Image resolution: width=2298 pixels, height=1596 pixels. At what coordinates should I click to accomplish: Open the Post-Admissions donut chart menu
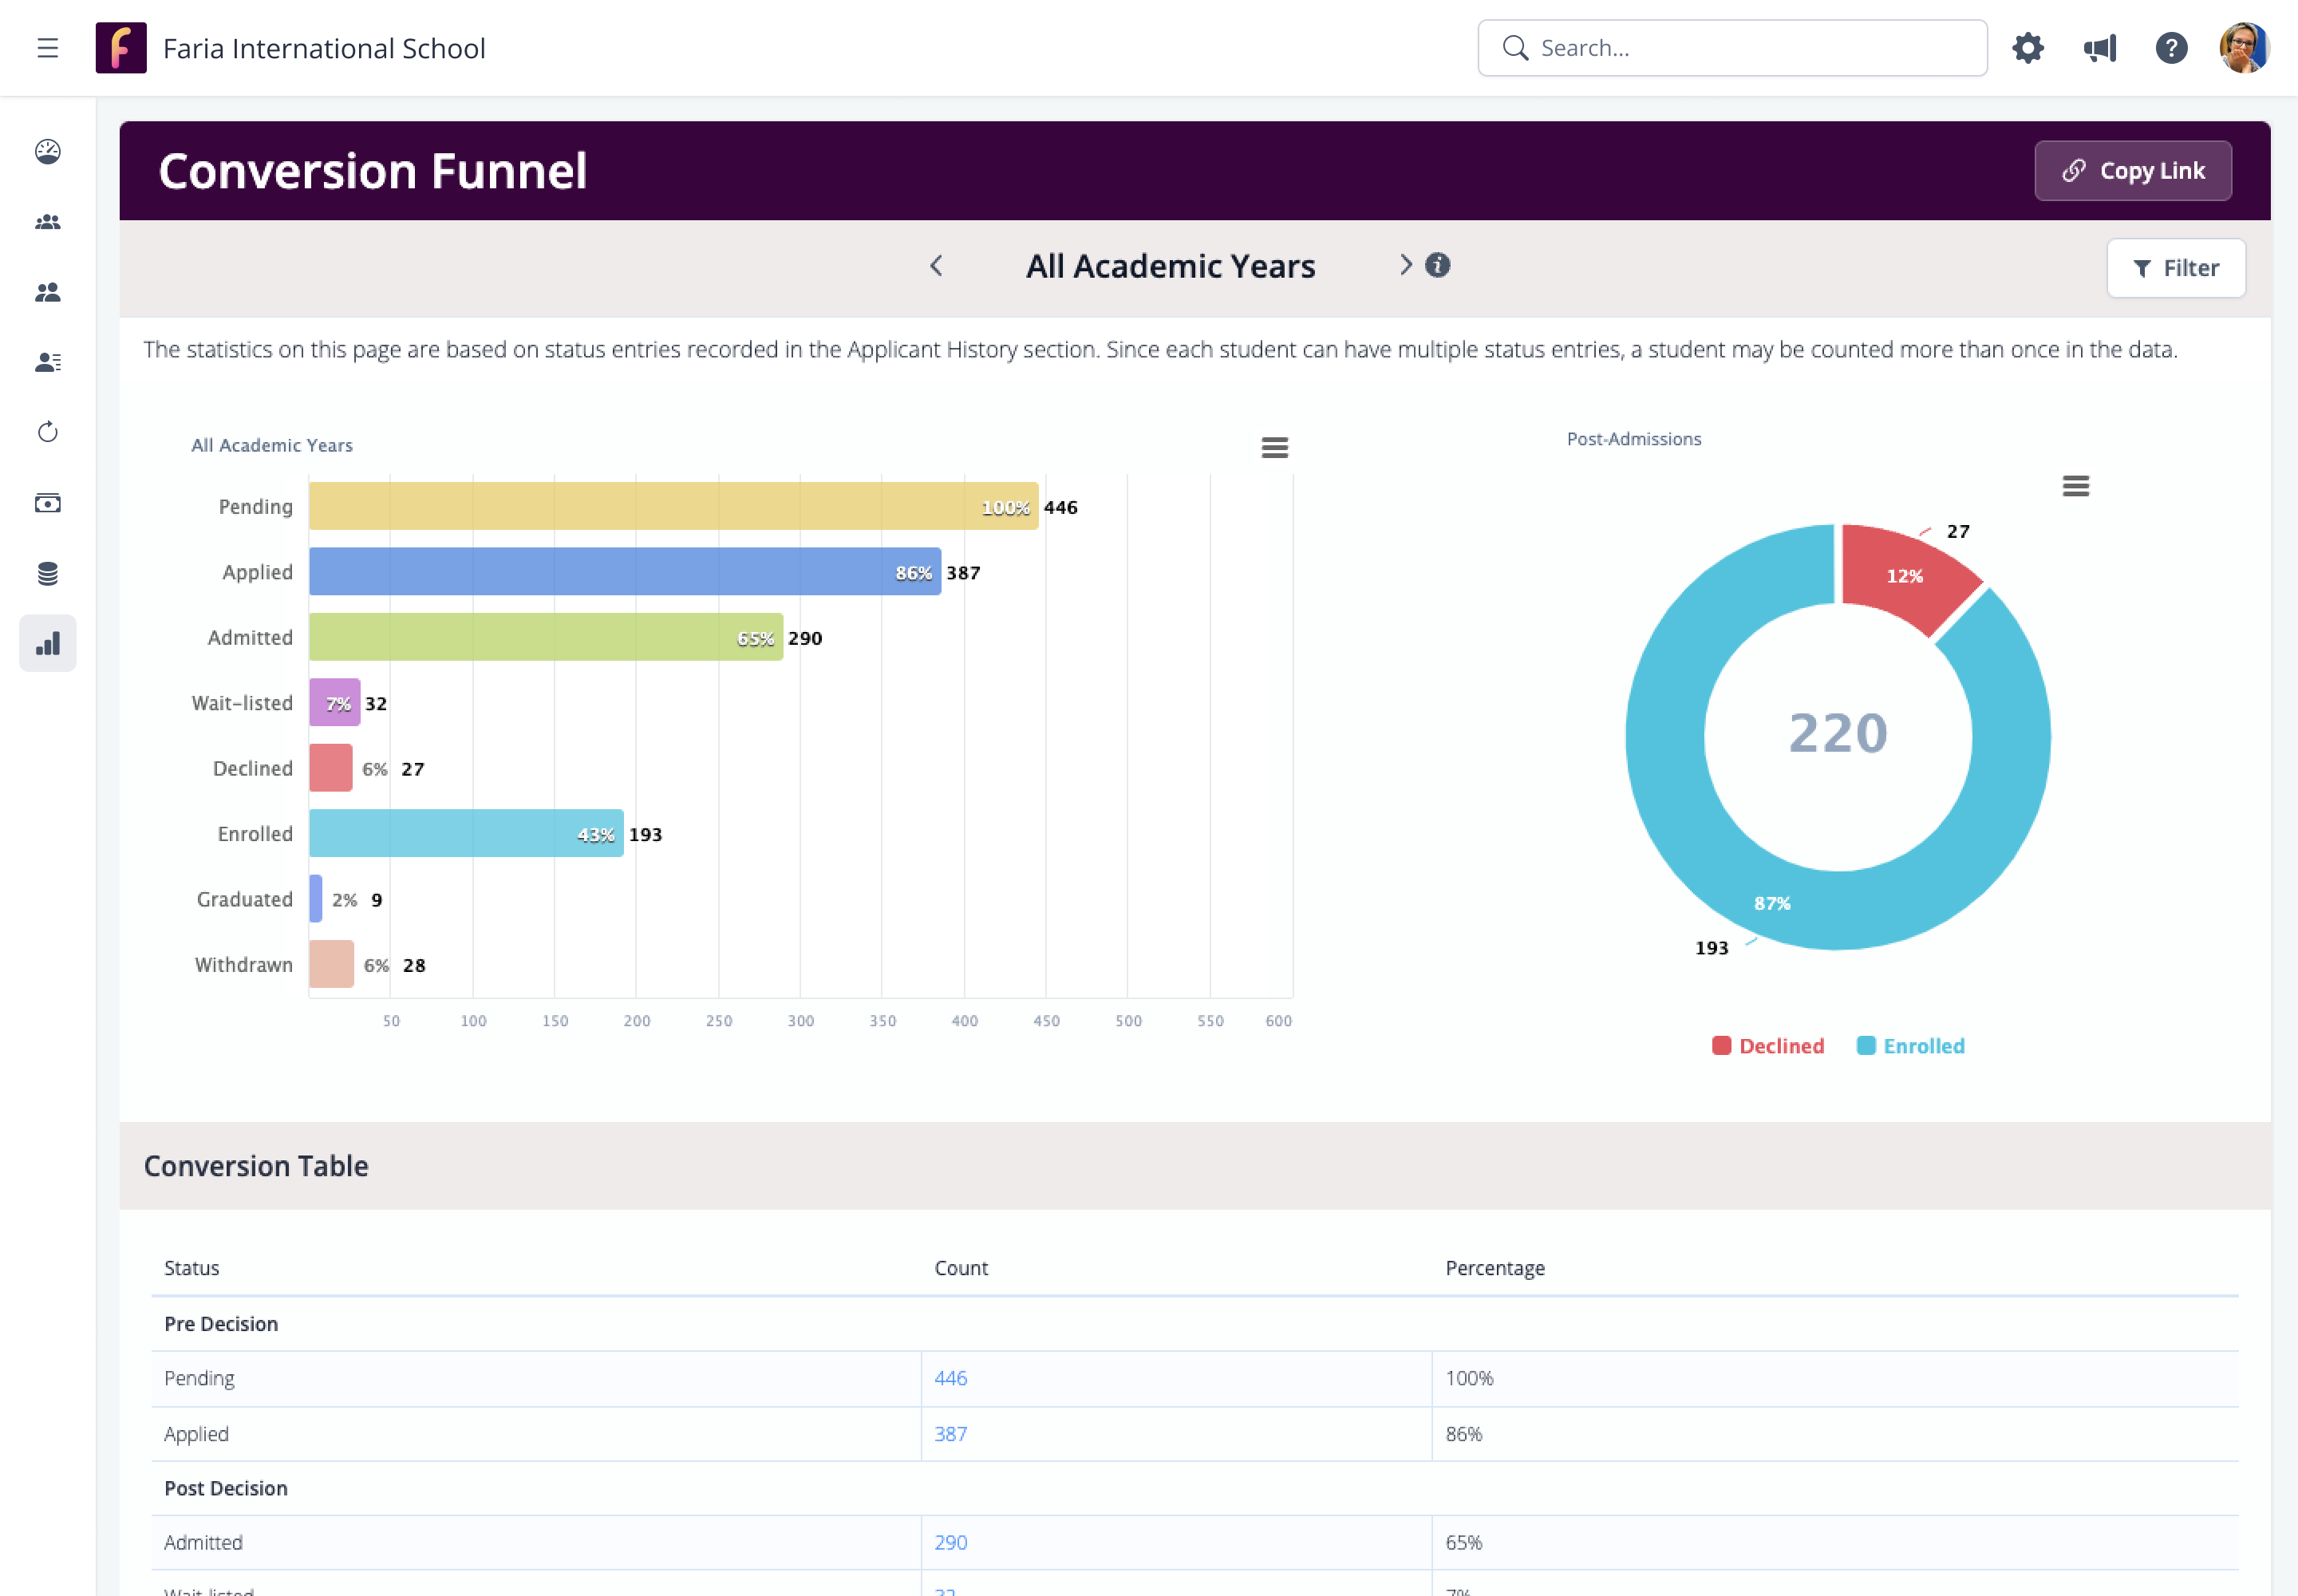tap(2075, 486)
